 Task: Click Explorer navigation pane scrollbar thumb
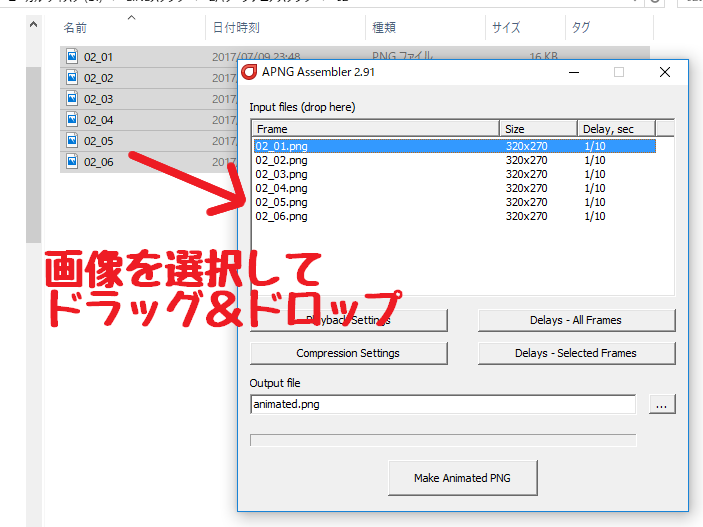coord(34,155)
